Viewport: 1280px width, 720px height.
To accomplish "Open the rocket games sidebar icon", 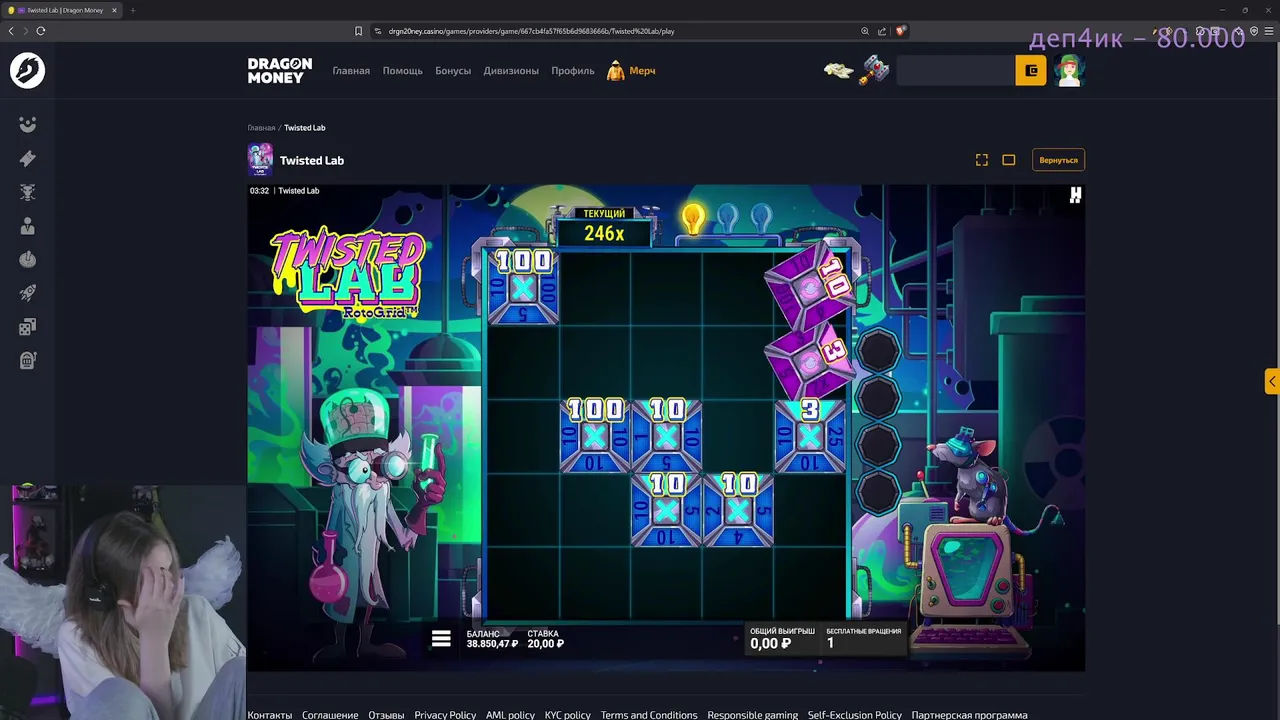I will click(27, 293).
